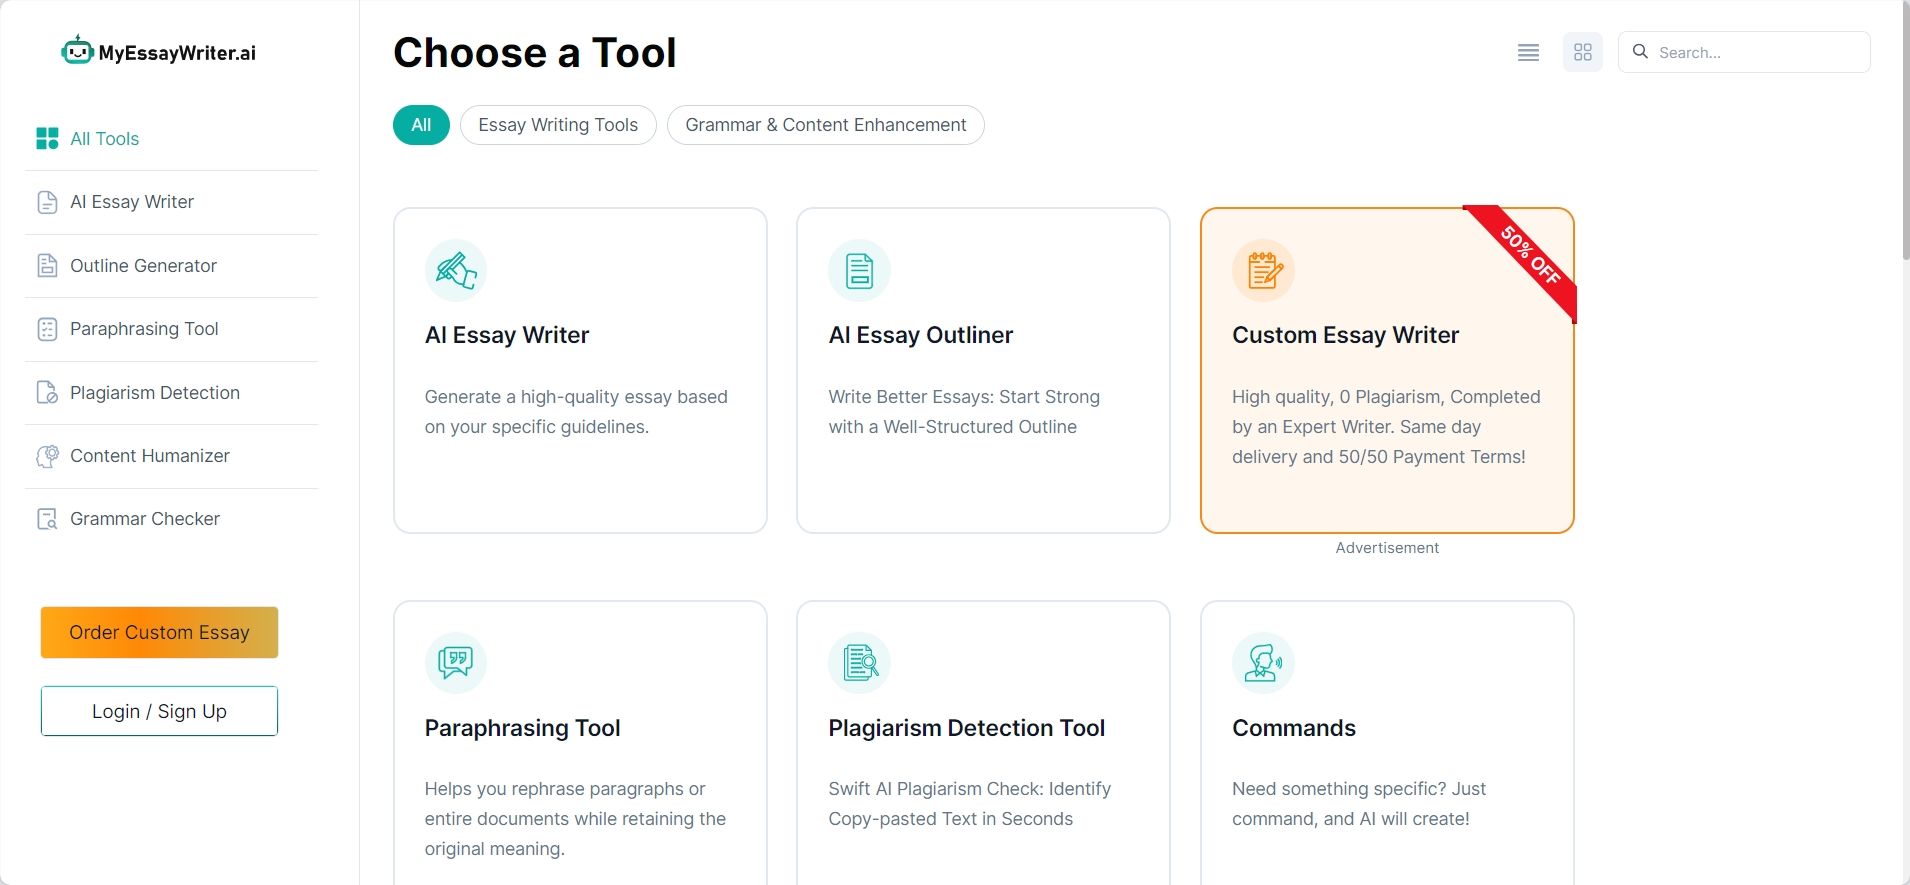The width and height of the screenshot is (1910, 885).
Task: Focus the Search input field
Action: point(1744,52)
